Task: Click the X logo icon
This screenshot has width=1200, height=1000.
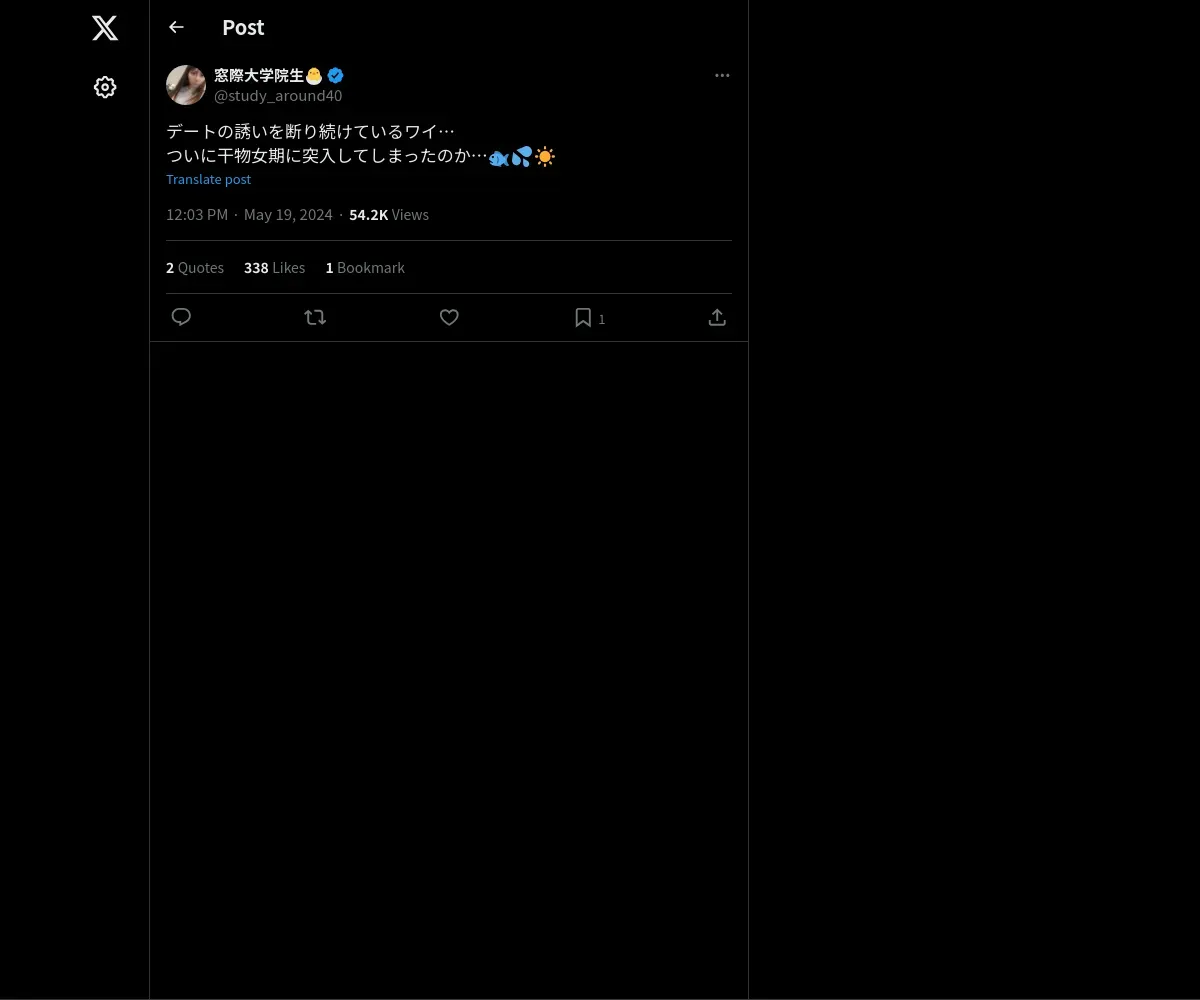Action: click(x=105, y=28)
